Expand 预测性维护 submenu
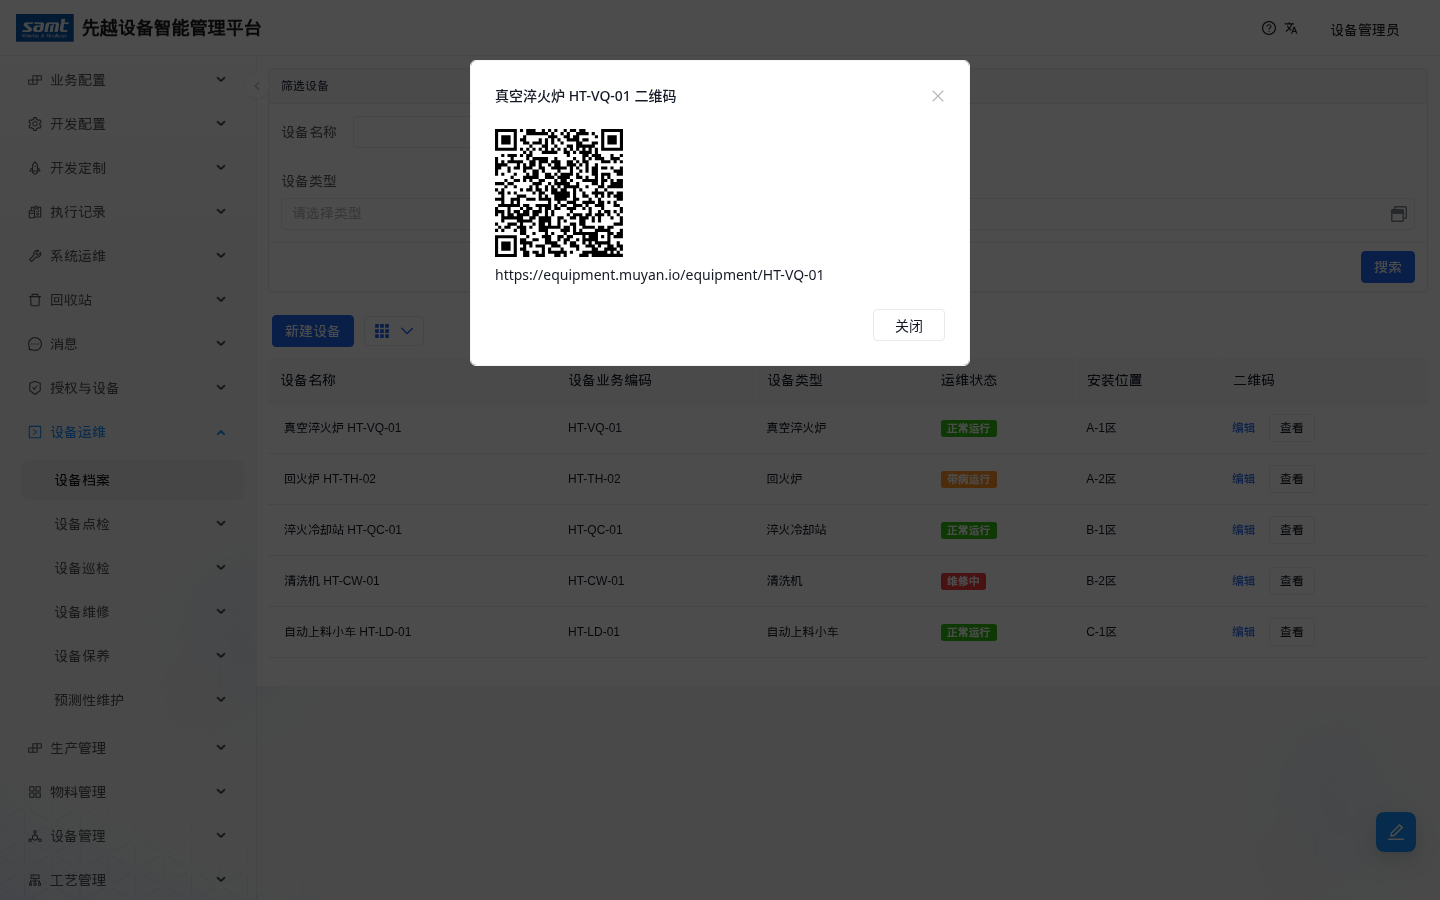 point(133,700)
